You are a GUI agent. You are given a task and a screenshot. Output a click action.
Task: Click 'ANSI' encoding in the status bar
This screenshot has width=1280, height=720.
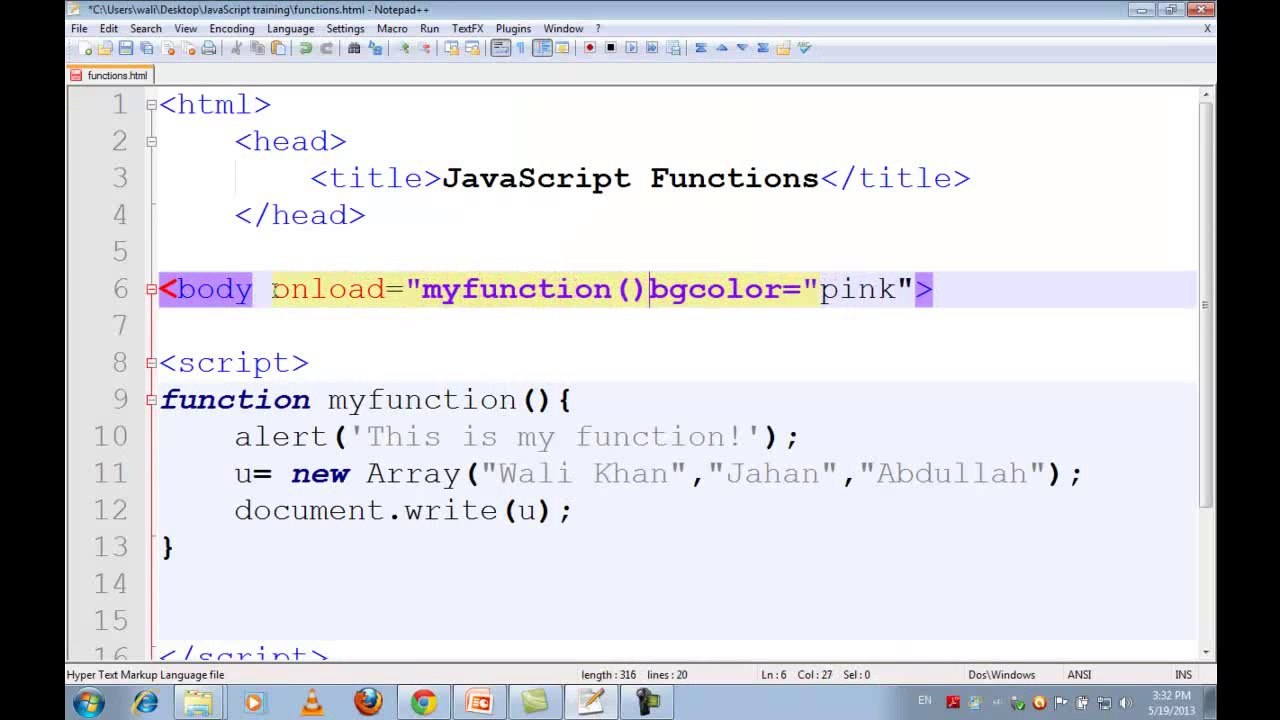[1079, 675]
